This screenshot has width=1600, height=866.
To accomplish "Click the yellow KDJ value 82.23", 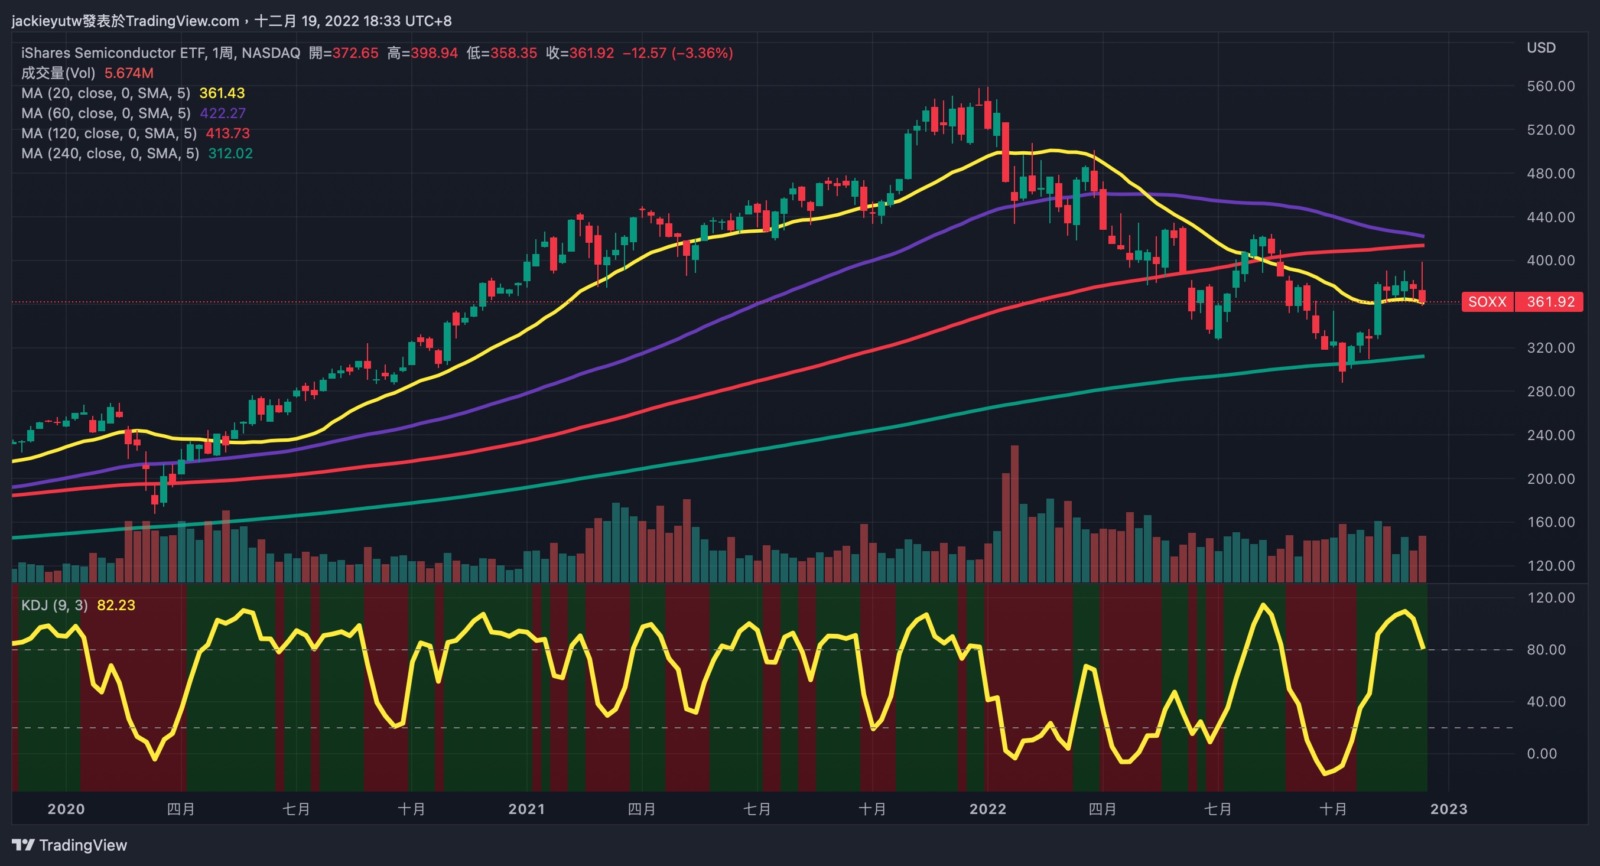I will click(116, 605).
